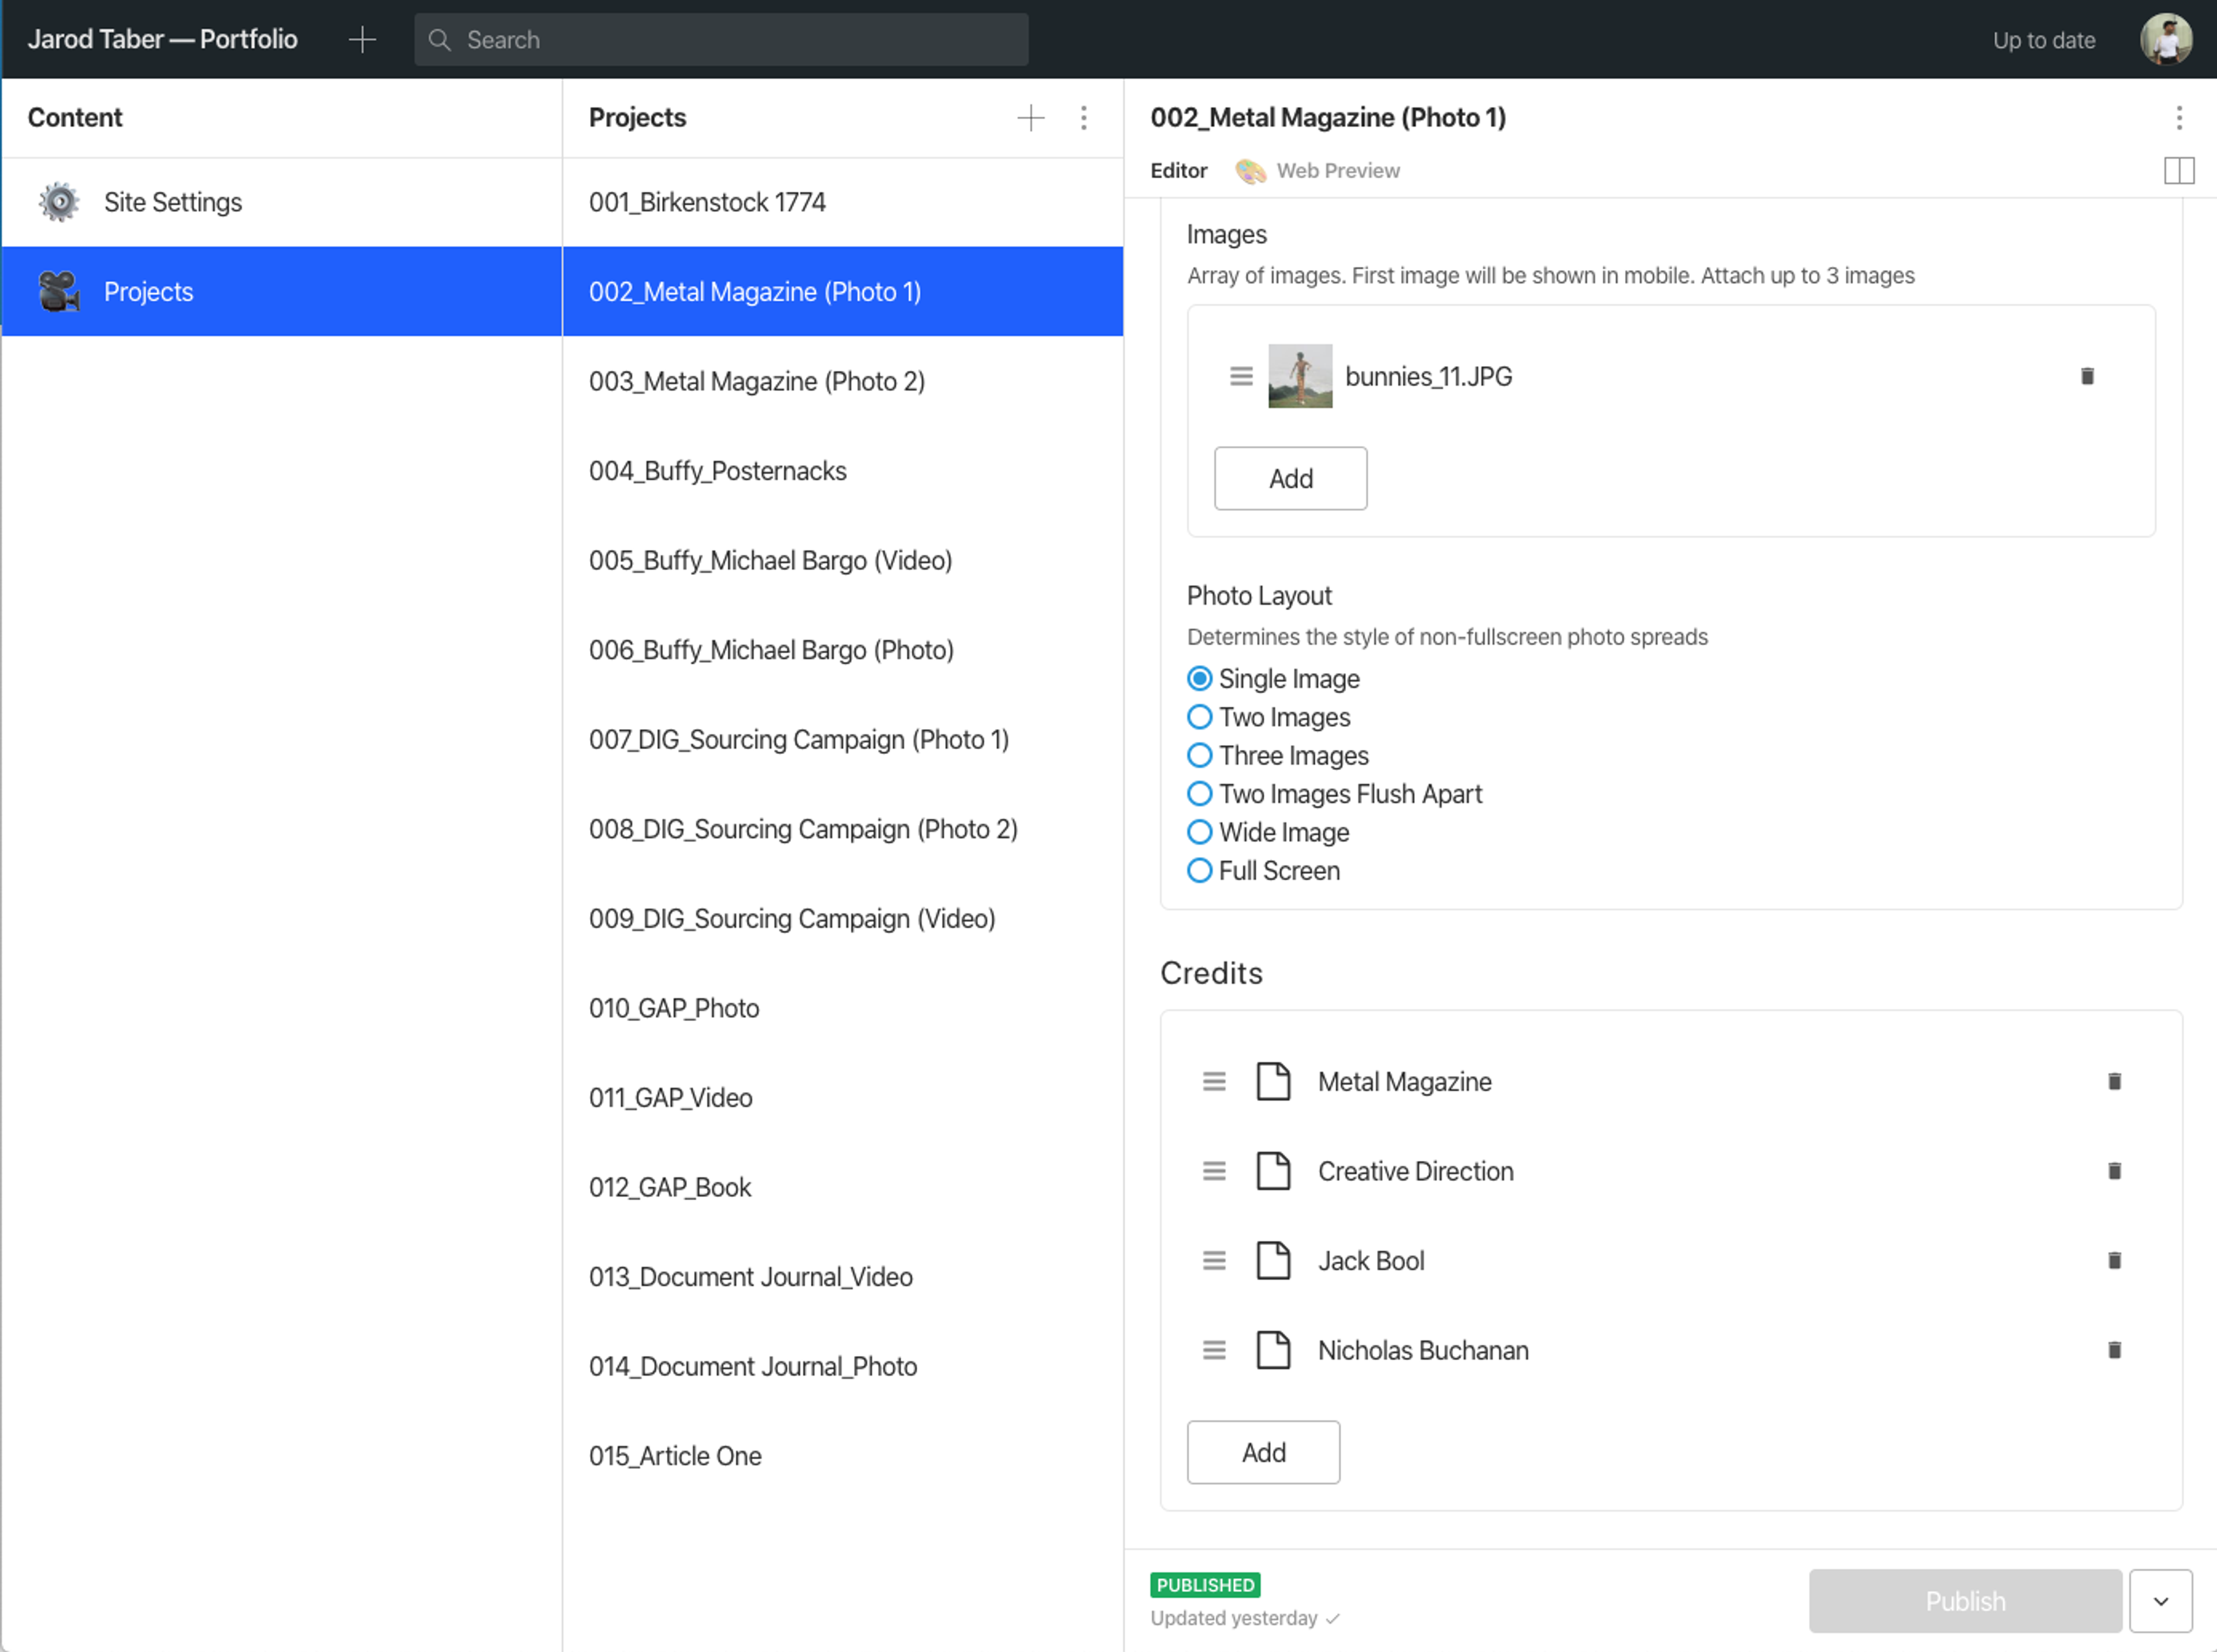Grab the drag handle beside Jack Bool
Screen dimensions: 2217x1652
click(x=1213, y=1260)
